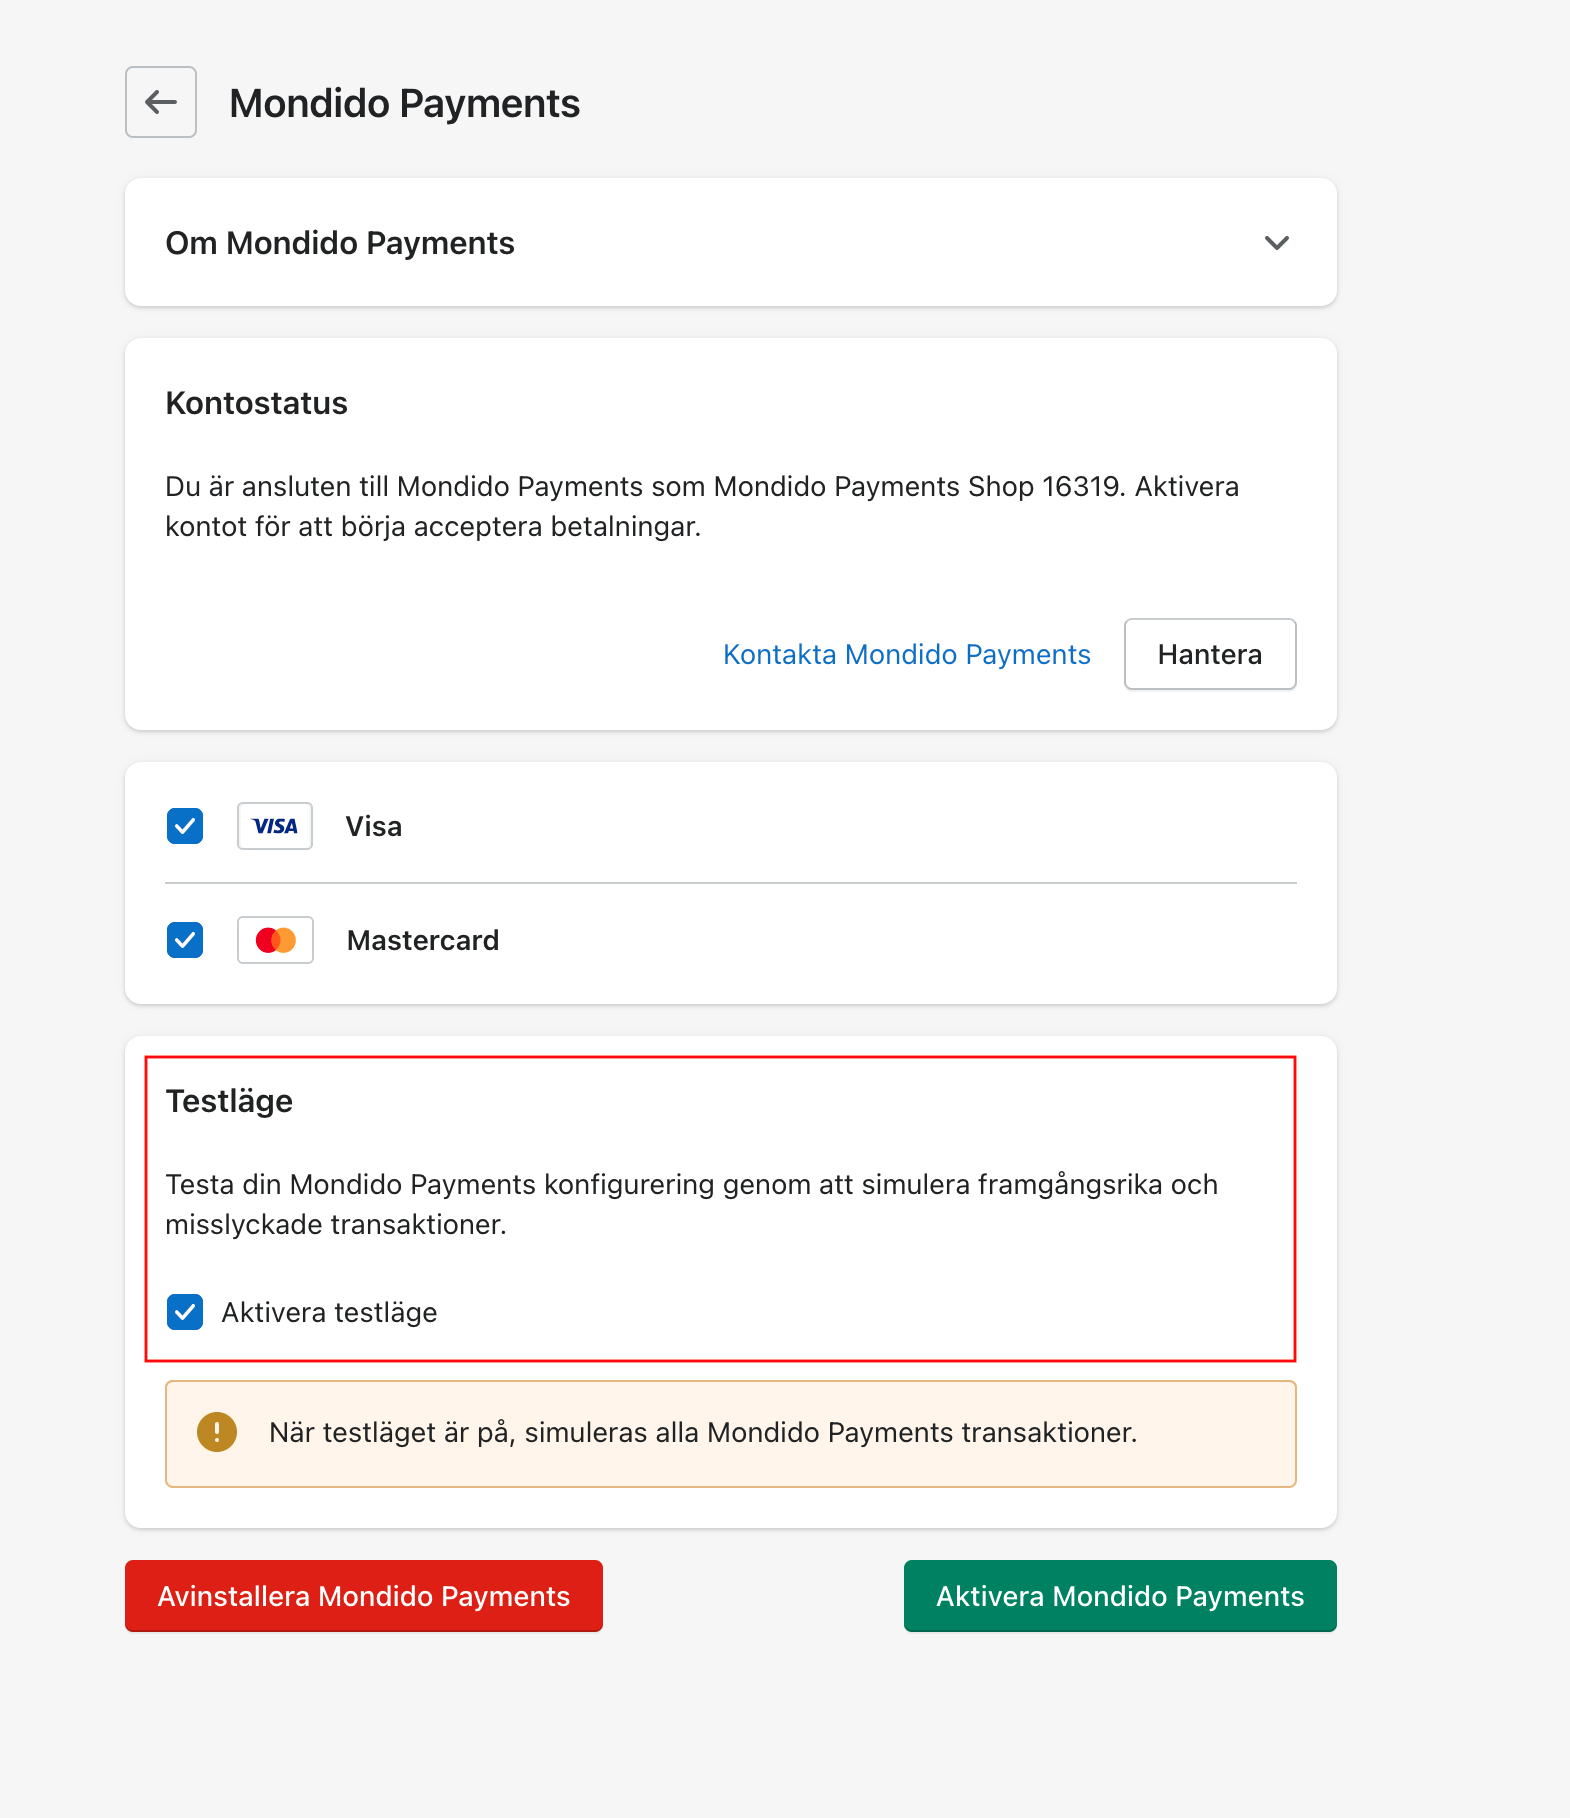
Task: Activate via green Aktivera Mondido Payments button
Action: pyautogui.click(x=1120, y=1596)
